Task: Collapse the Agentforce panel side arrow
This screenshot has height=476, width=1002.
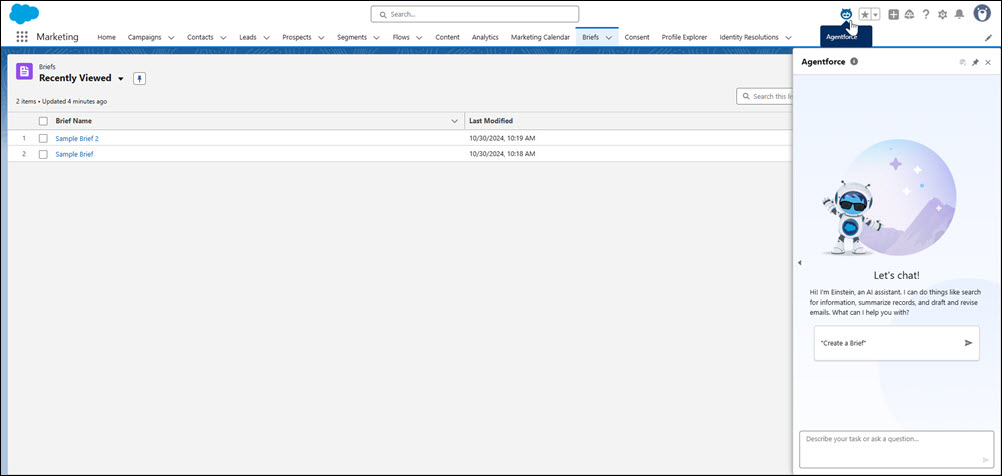Action: 799,263
